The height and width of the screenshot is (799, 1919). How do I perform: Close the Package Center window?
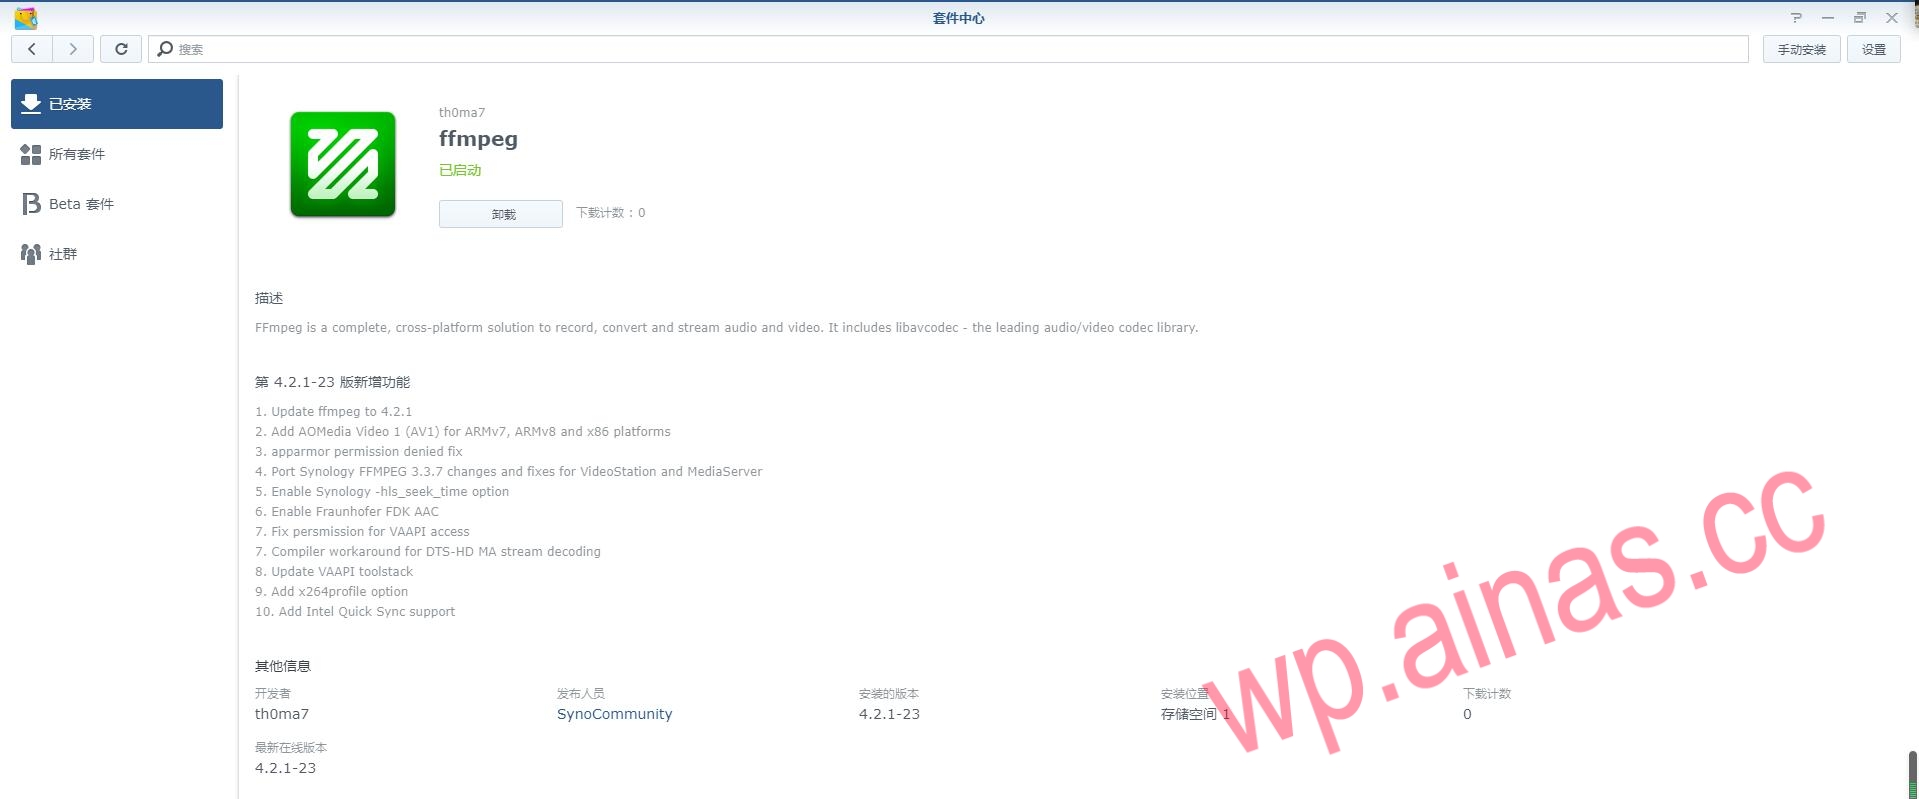coord(1892,18)
